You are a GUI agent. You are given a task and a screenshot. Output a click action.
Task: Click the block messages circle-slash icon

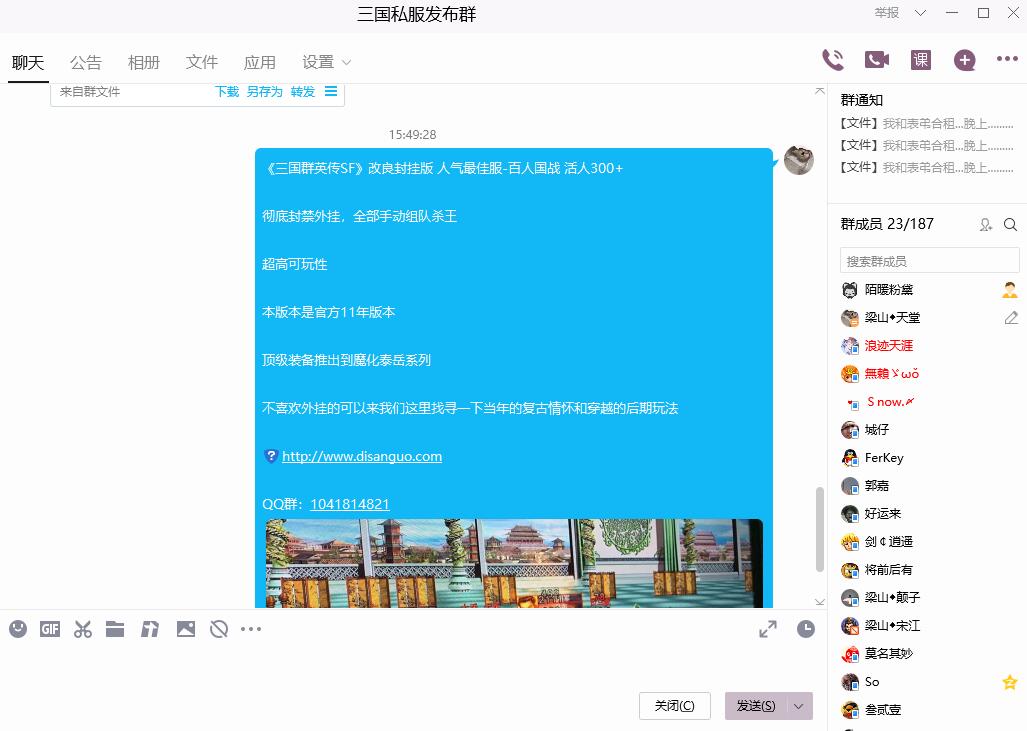pos(219,629)
